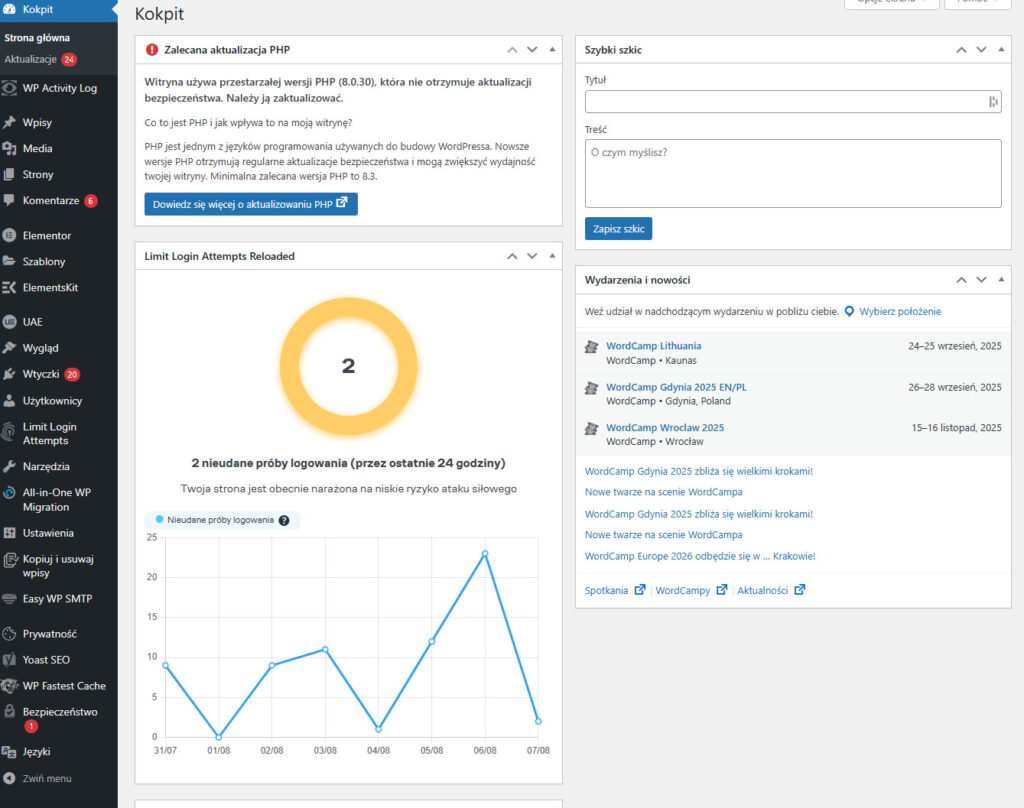Collapse the Wydarzenia i nowości panel
Viewport: 1024px width, 808px height.
[x=999, y=280]
